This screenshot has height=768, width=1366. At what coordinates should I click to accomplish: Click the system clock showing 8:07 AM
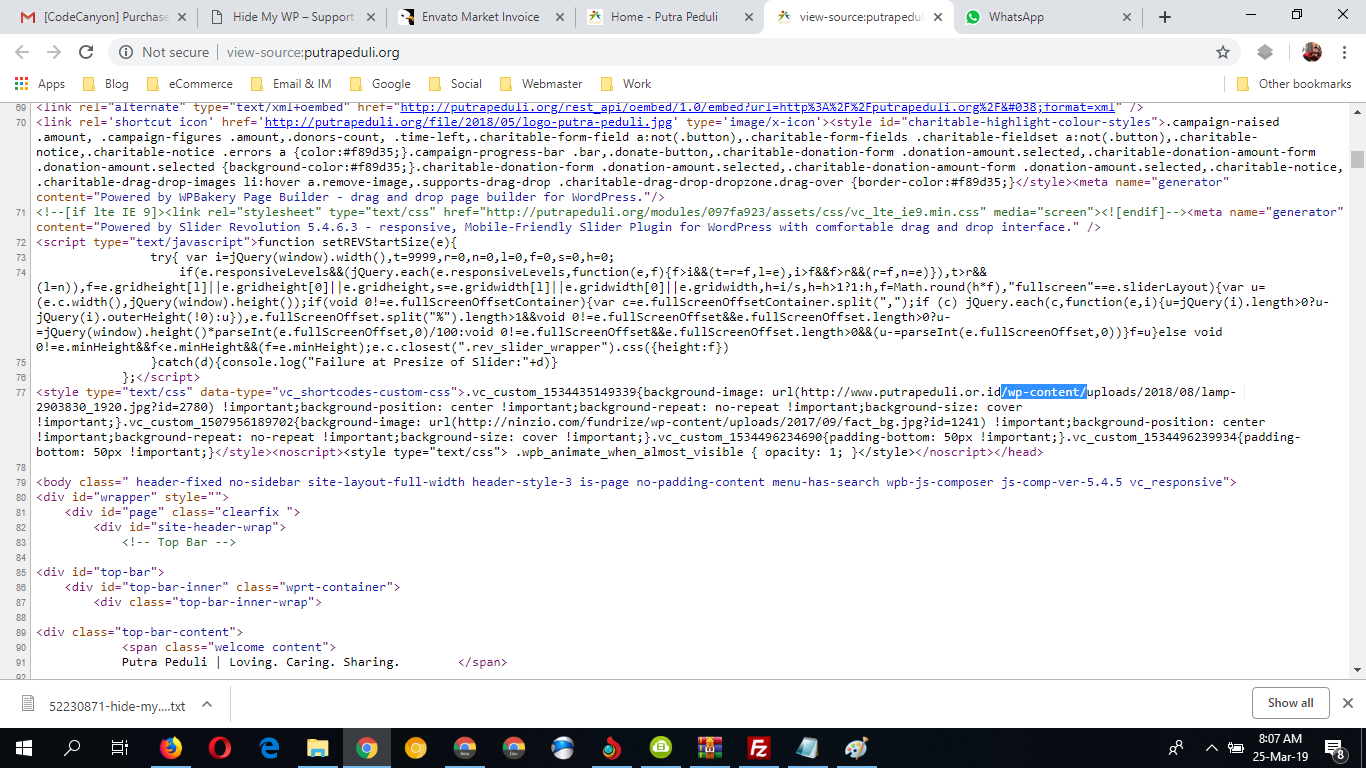(1280, 748)
